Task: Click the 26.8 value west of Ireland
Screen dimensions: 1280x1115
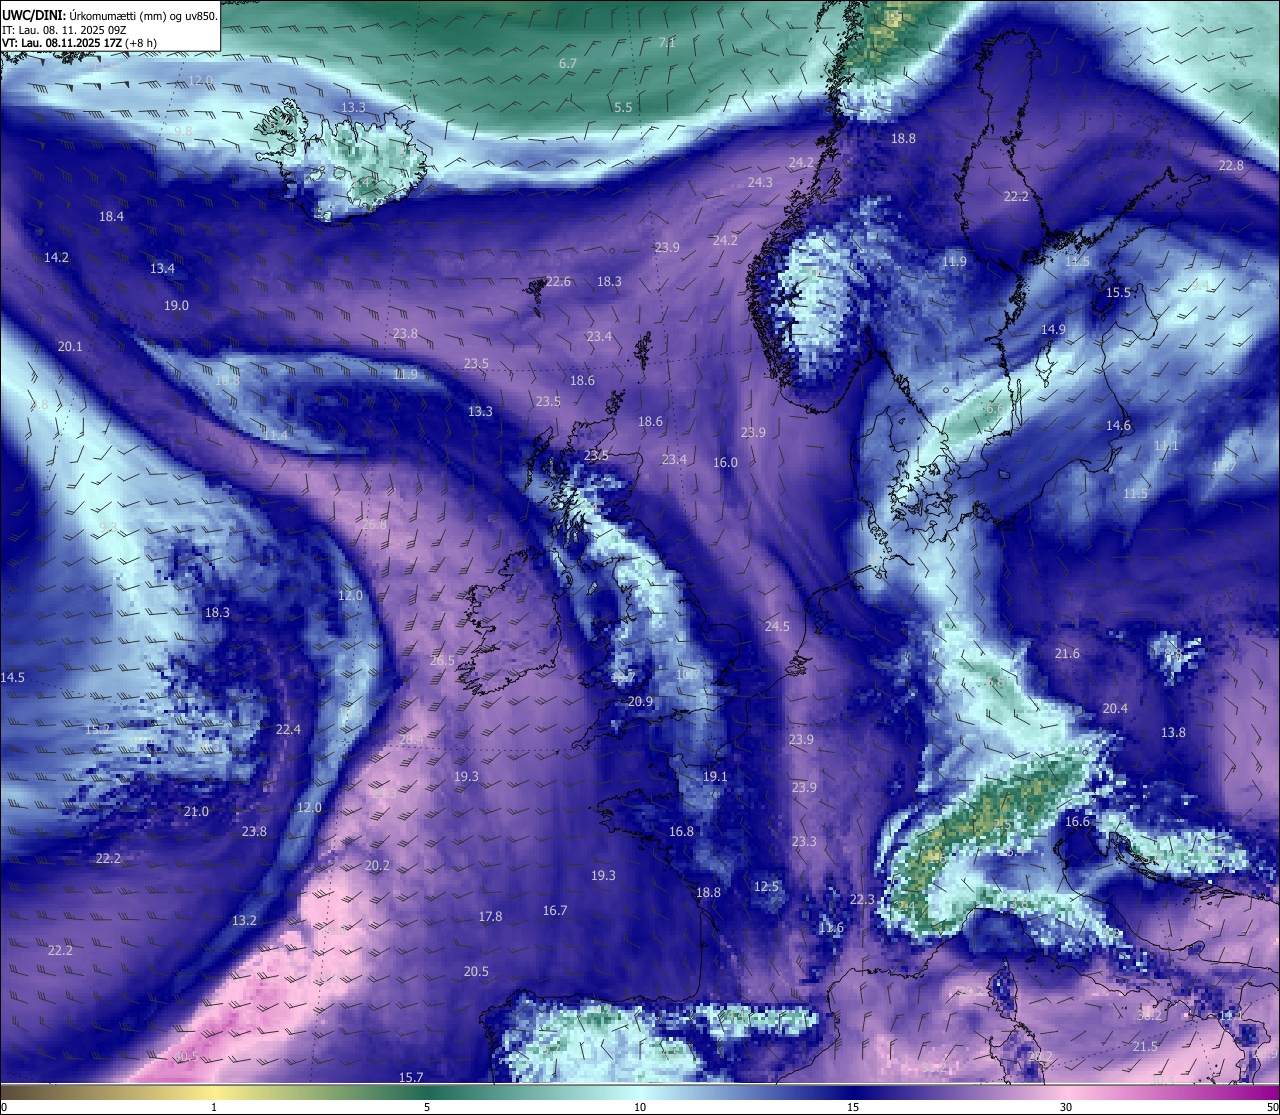Action: [x=374, y=525]
